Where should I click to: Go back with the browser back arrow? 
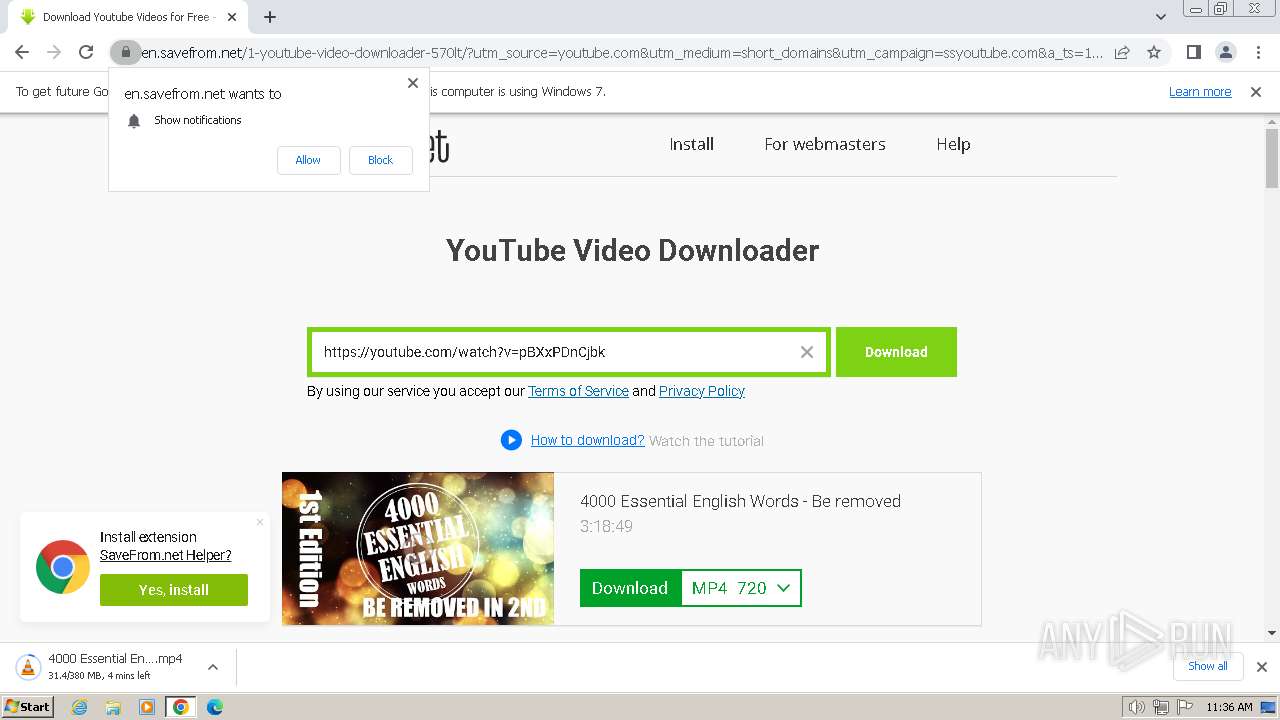pos(22,52)
